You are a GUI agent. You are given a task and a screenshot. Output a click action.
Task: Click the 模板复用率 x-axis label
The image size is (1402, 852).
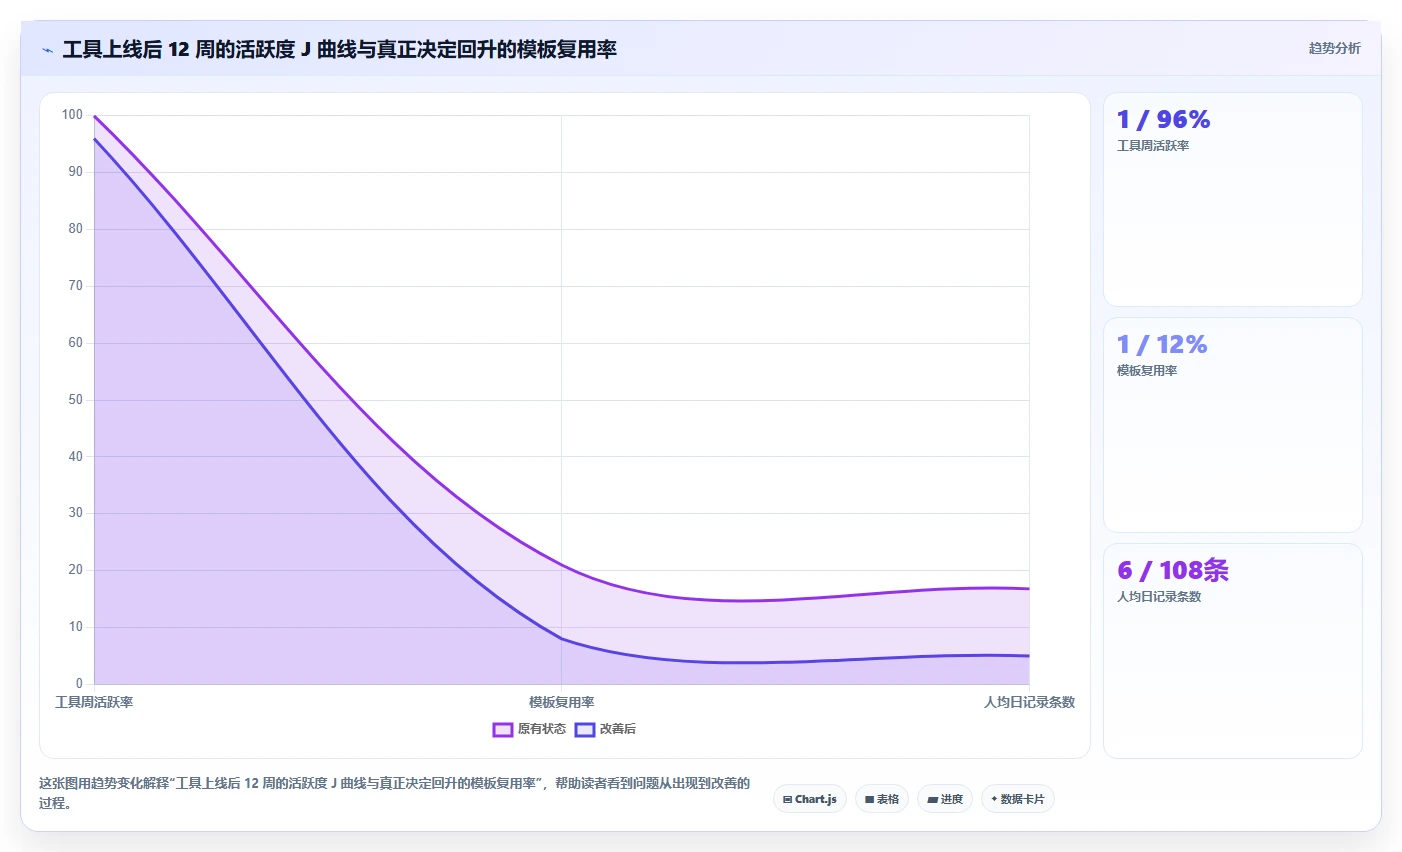(562, 702)
